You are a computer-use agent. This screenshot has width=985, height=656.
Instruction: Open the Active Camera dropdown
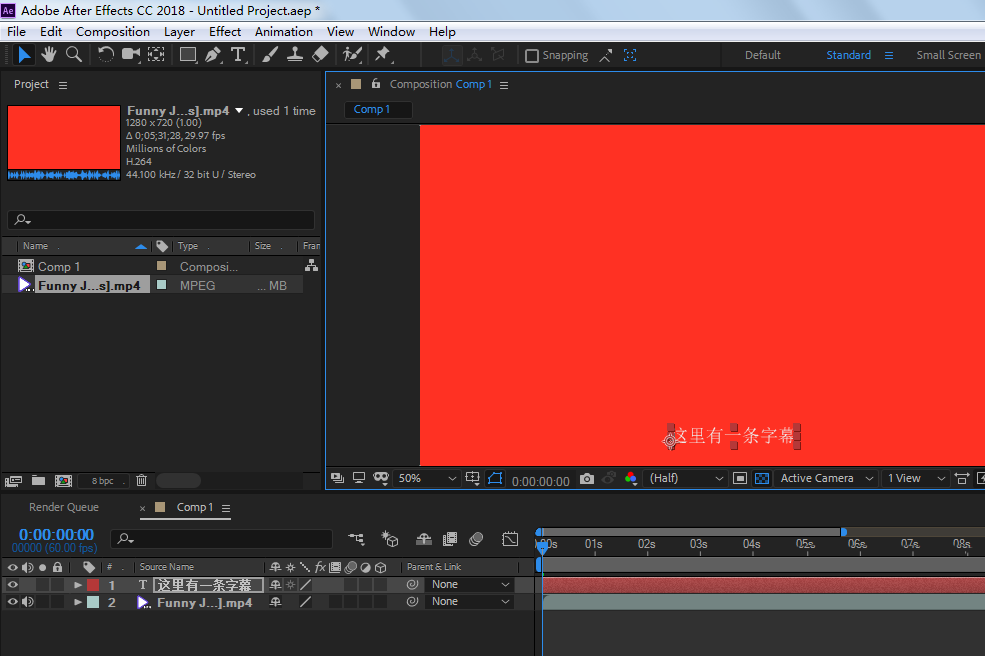point(826,478)
